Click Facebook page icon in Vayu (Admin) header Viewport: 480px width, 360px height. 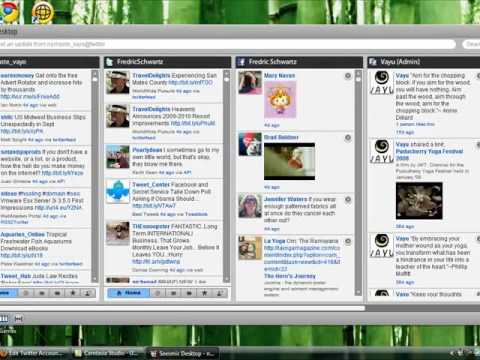[x=373, y=62]
